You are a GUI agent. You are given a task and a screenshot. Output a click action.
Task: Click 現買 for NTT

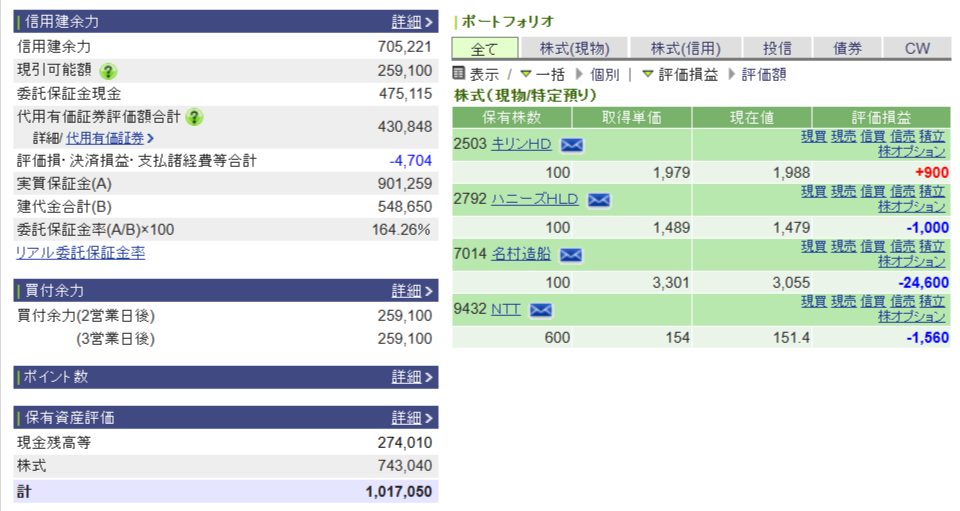(x=813, y=302)
